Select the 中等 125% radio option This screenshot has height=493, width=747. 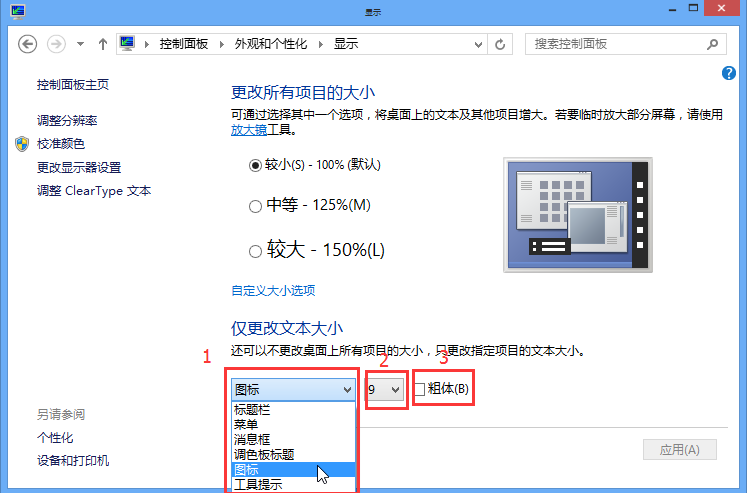click(255, 206)
